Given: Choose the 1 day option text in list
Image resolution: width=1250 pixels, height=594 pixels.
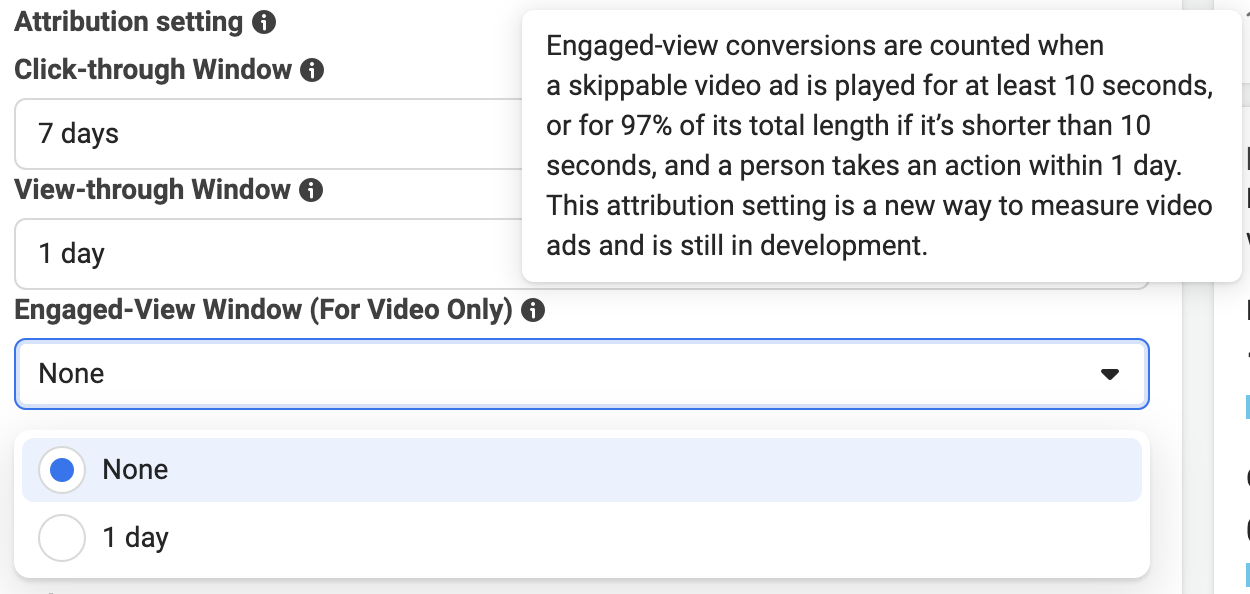Looking at the screenshot, I should point(135,538).
